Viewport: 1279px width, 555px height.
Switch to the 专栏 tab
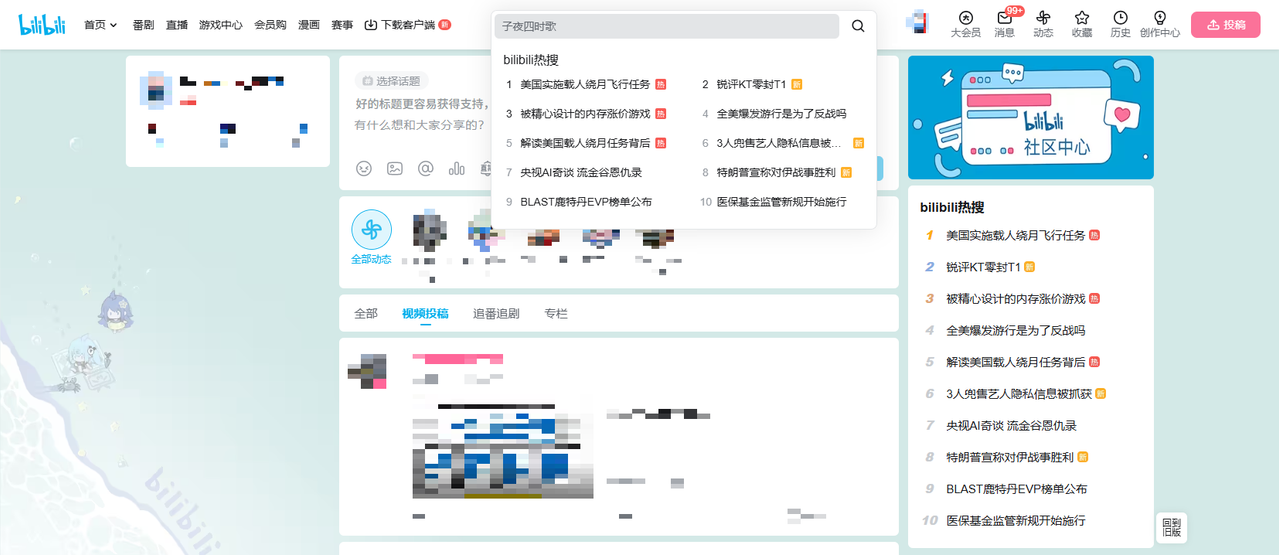click(x=556, y=314)
